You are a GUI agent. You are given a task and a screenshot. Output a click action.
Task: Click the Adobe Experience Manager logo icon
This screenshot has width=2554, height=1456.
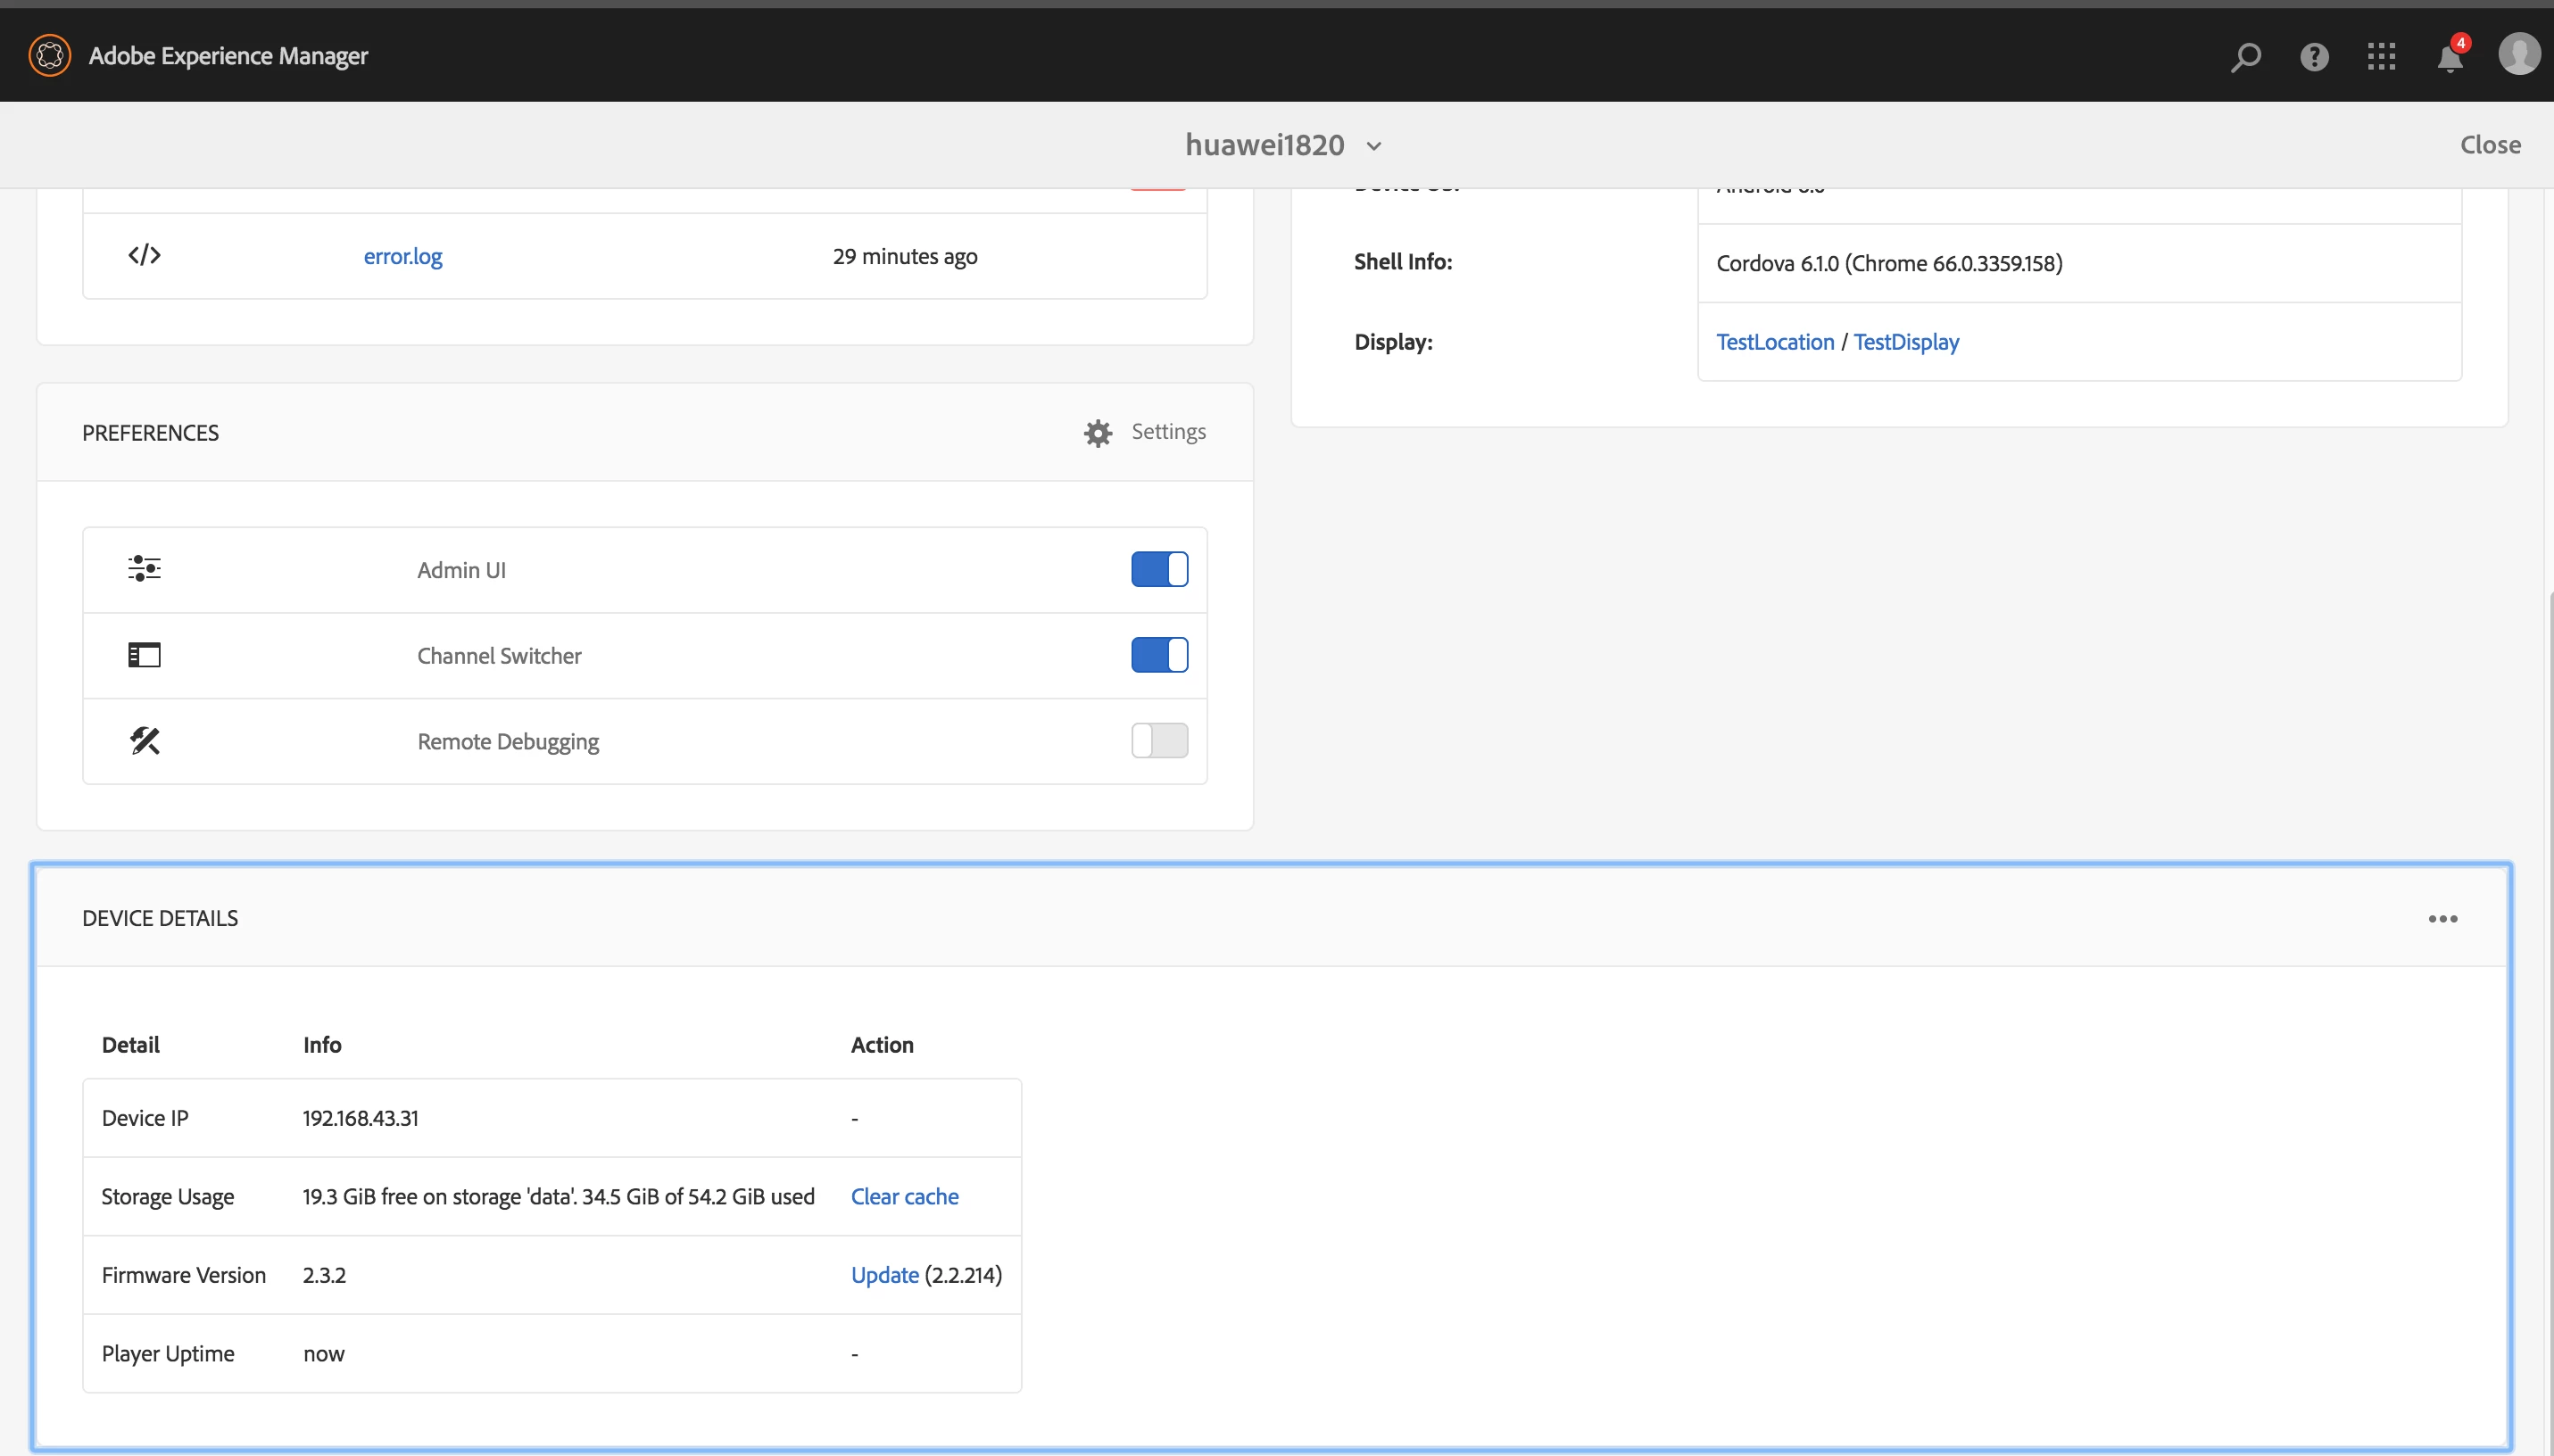pyautogui.click(x=50, y=55)
